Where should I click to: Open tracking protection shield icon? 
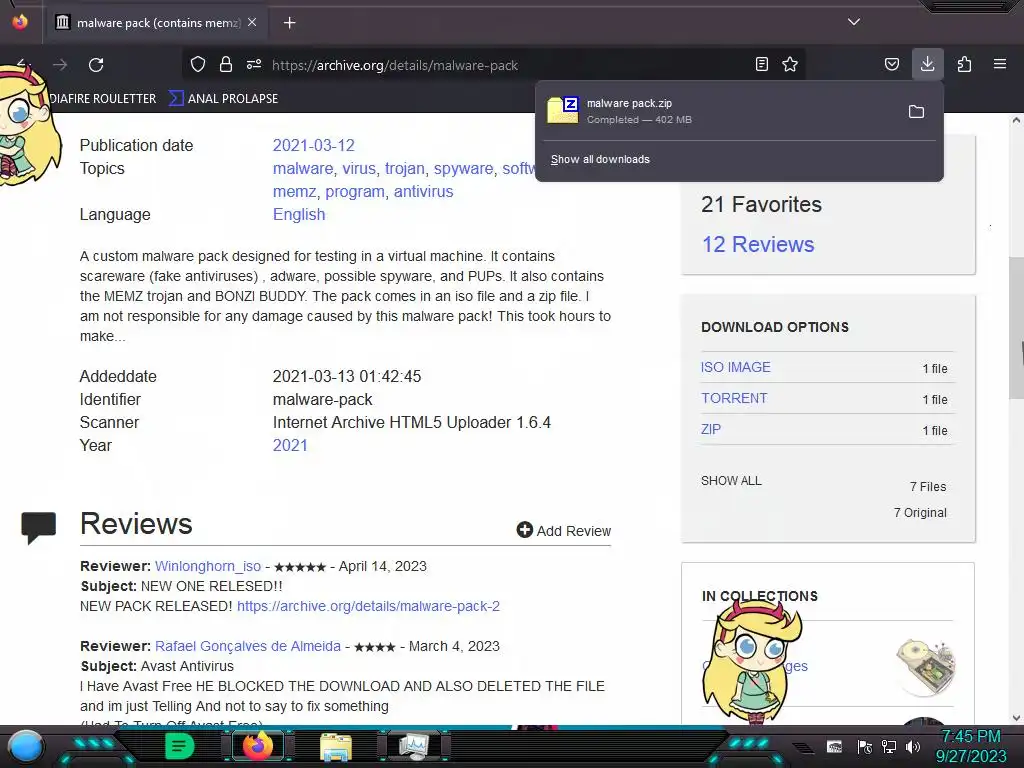(198, 64)
